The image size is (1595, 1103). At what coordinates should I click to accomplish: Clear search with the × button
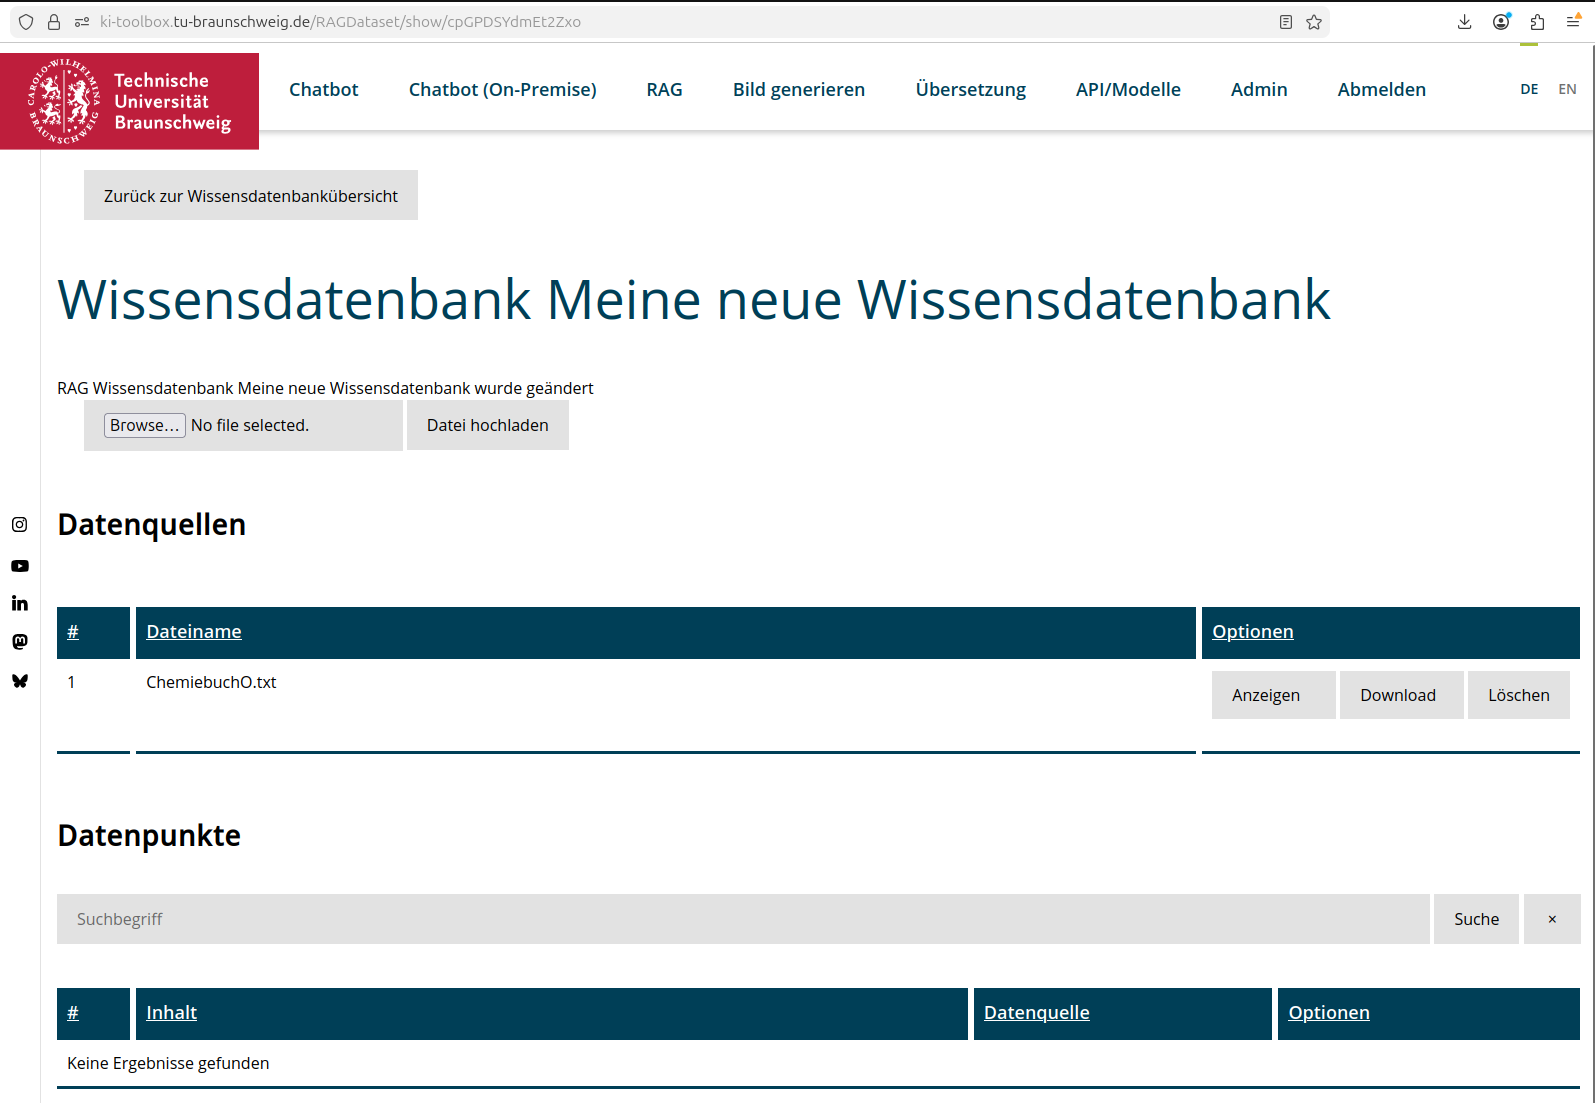(x=1551, y=919)
